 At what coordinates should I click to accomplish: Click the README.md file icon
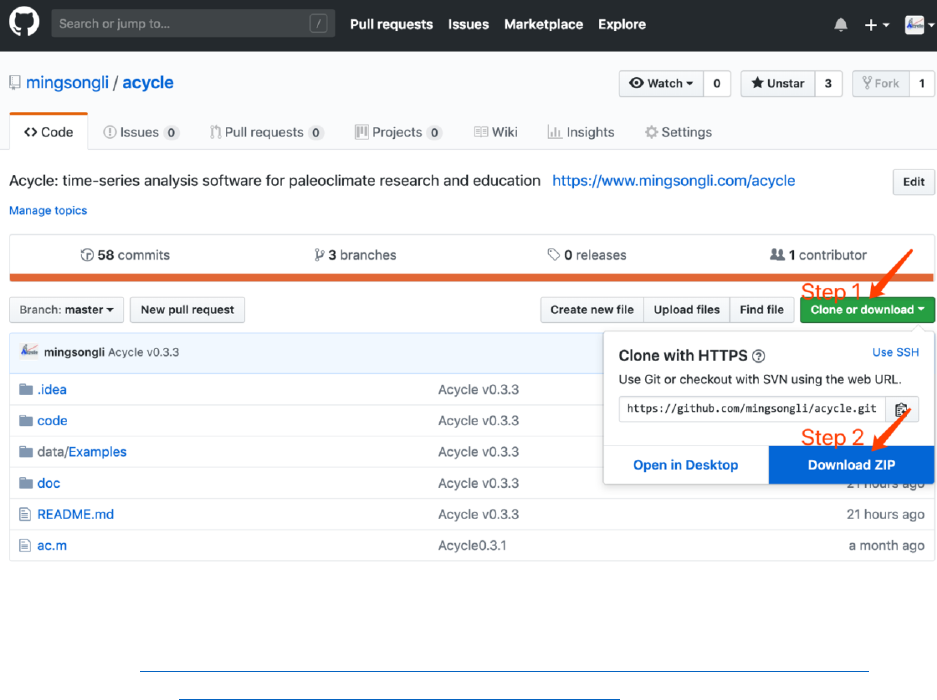click(x=26, y=515)
